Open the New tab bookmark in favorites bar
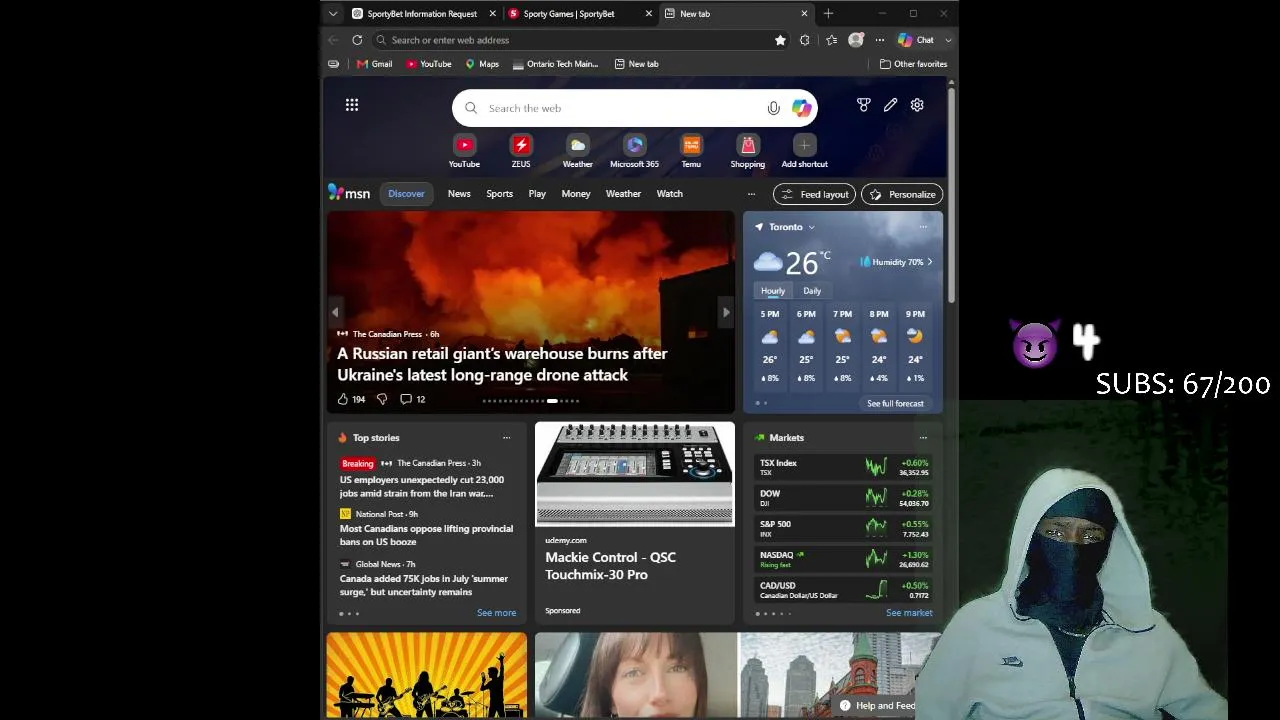 point(636,64)
